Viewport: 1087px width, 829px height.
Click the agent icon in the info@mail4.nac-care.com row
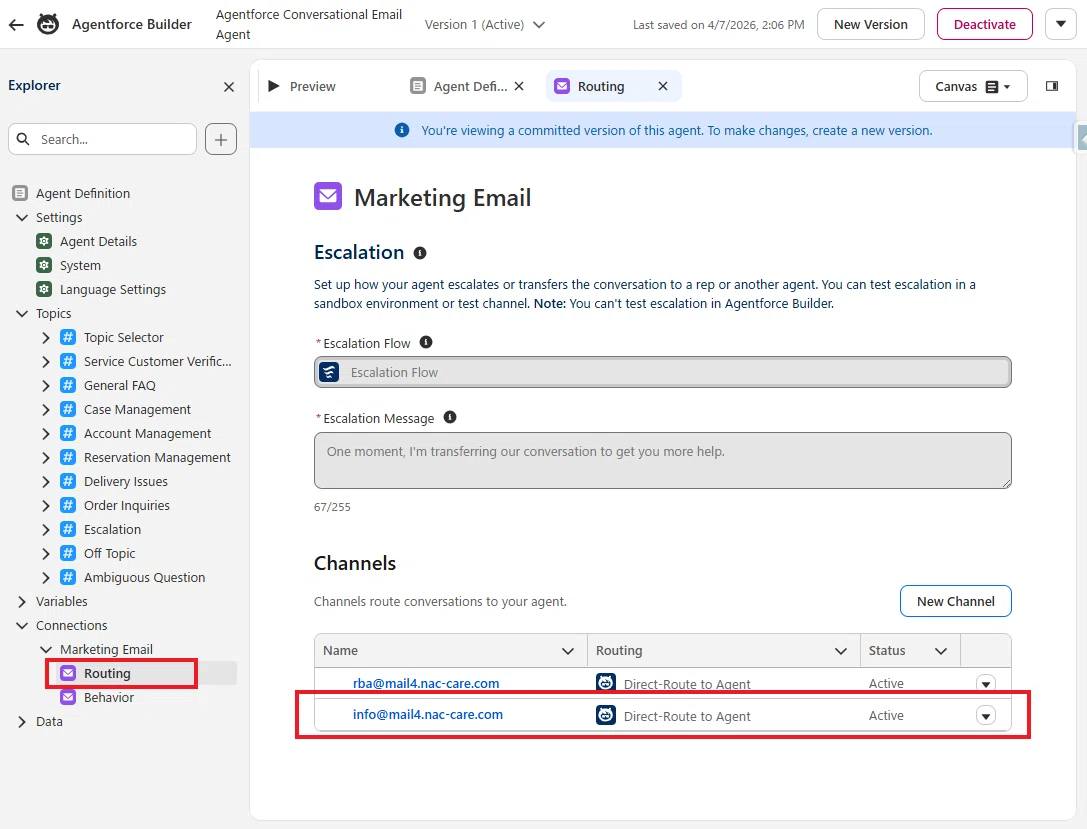coord(606,715)
